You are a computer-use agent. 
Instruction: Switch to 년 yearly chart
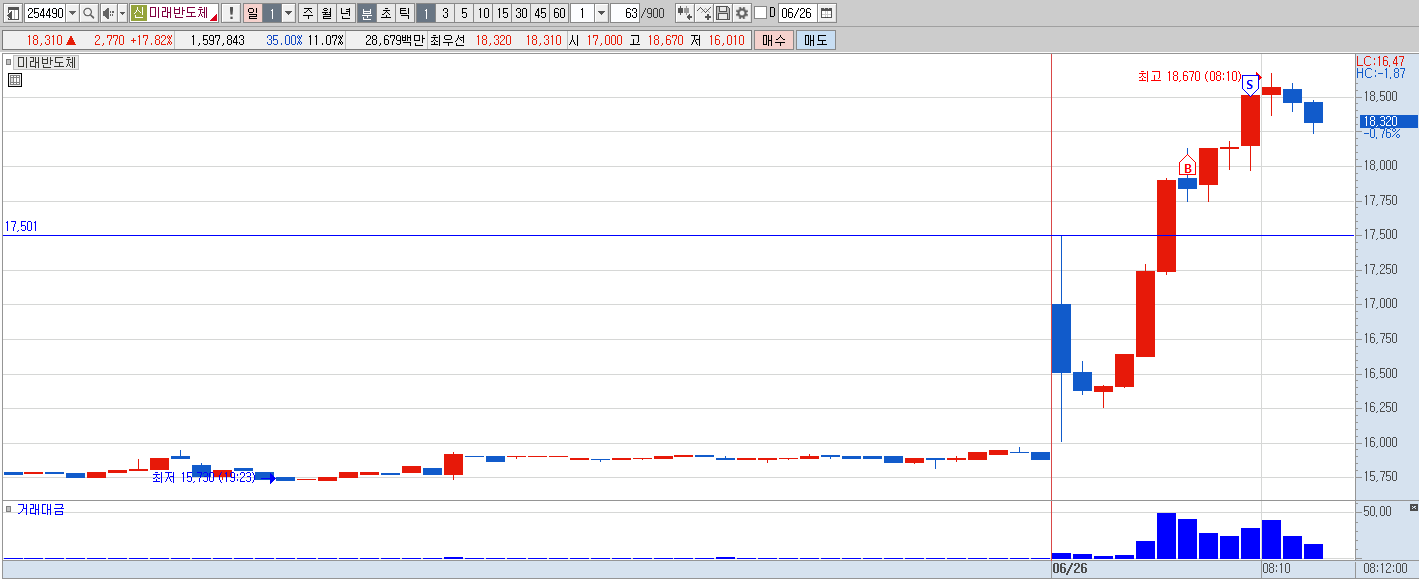345,13
